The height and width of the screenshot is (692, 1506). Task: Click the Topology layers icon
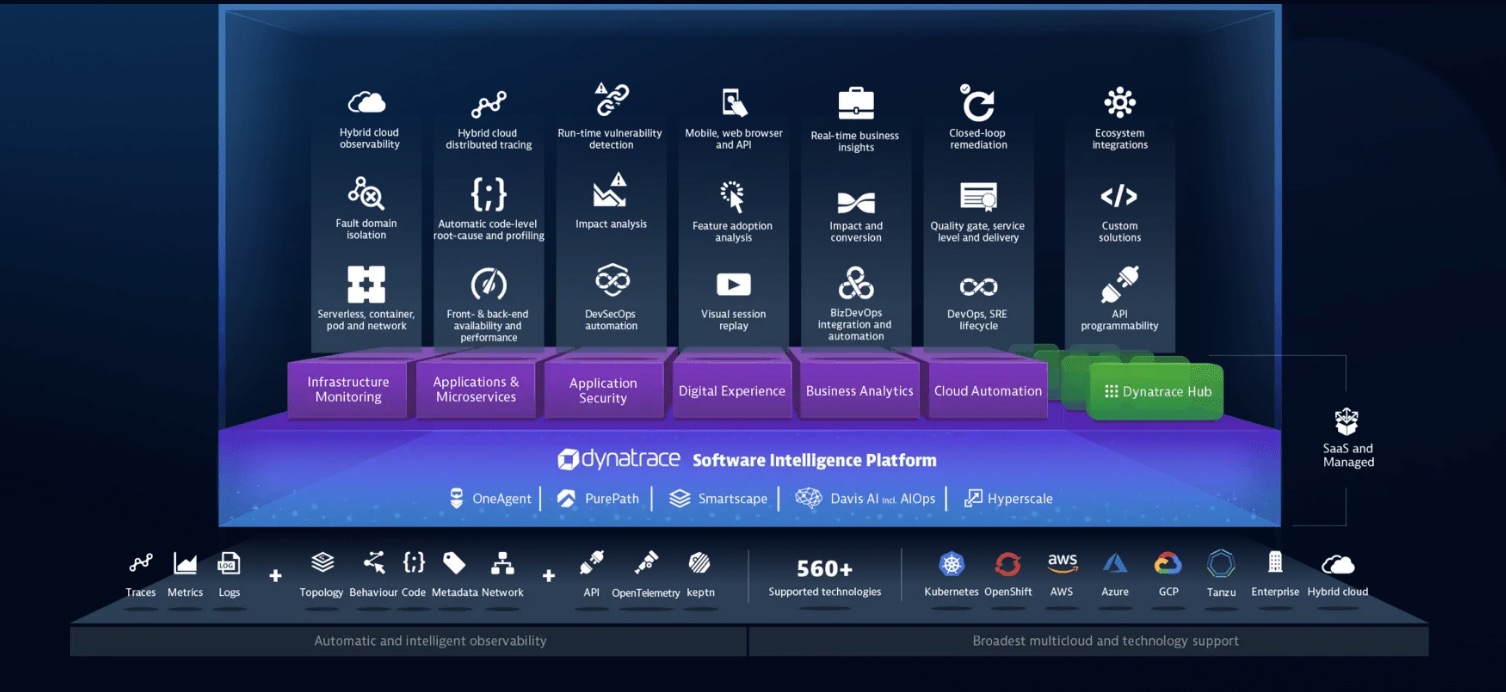pos(322,563)
